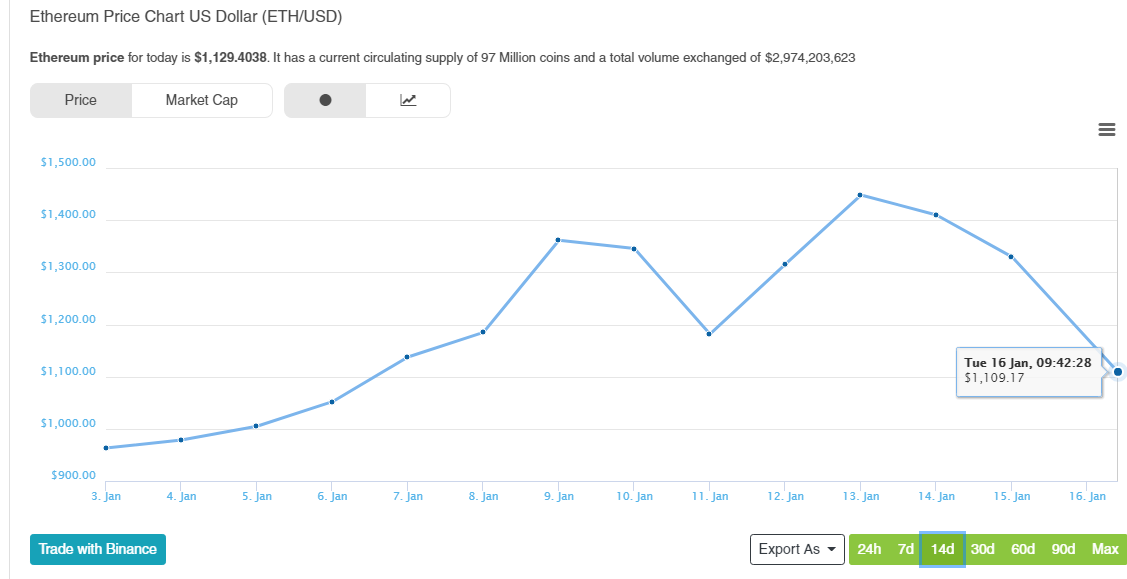Click the 15. Jan data point
This screenshot has width=1127, height=579.
(x=1012, y=257)
